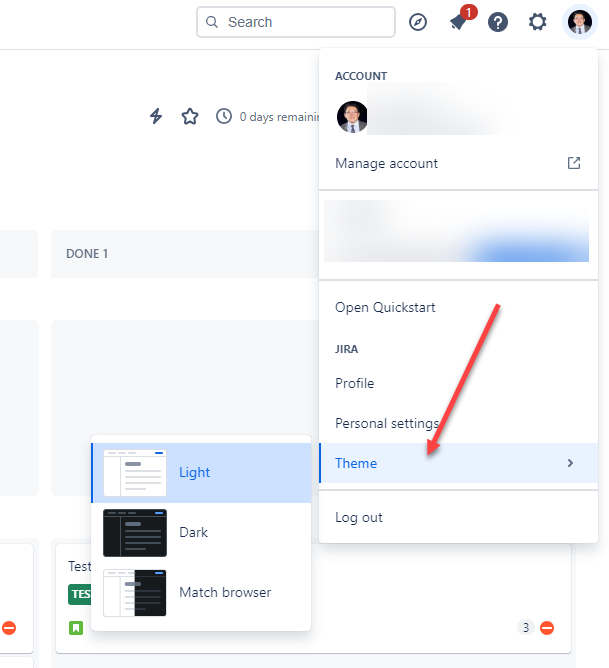Click the magnifier icon in Search box
The image size is (609, 668).
click(212, 22)
